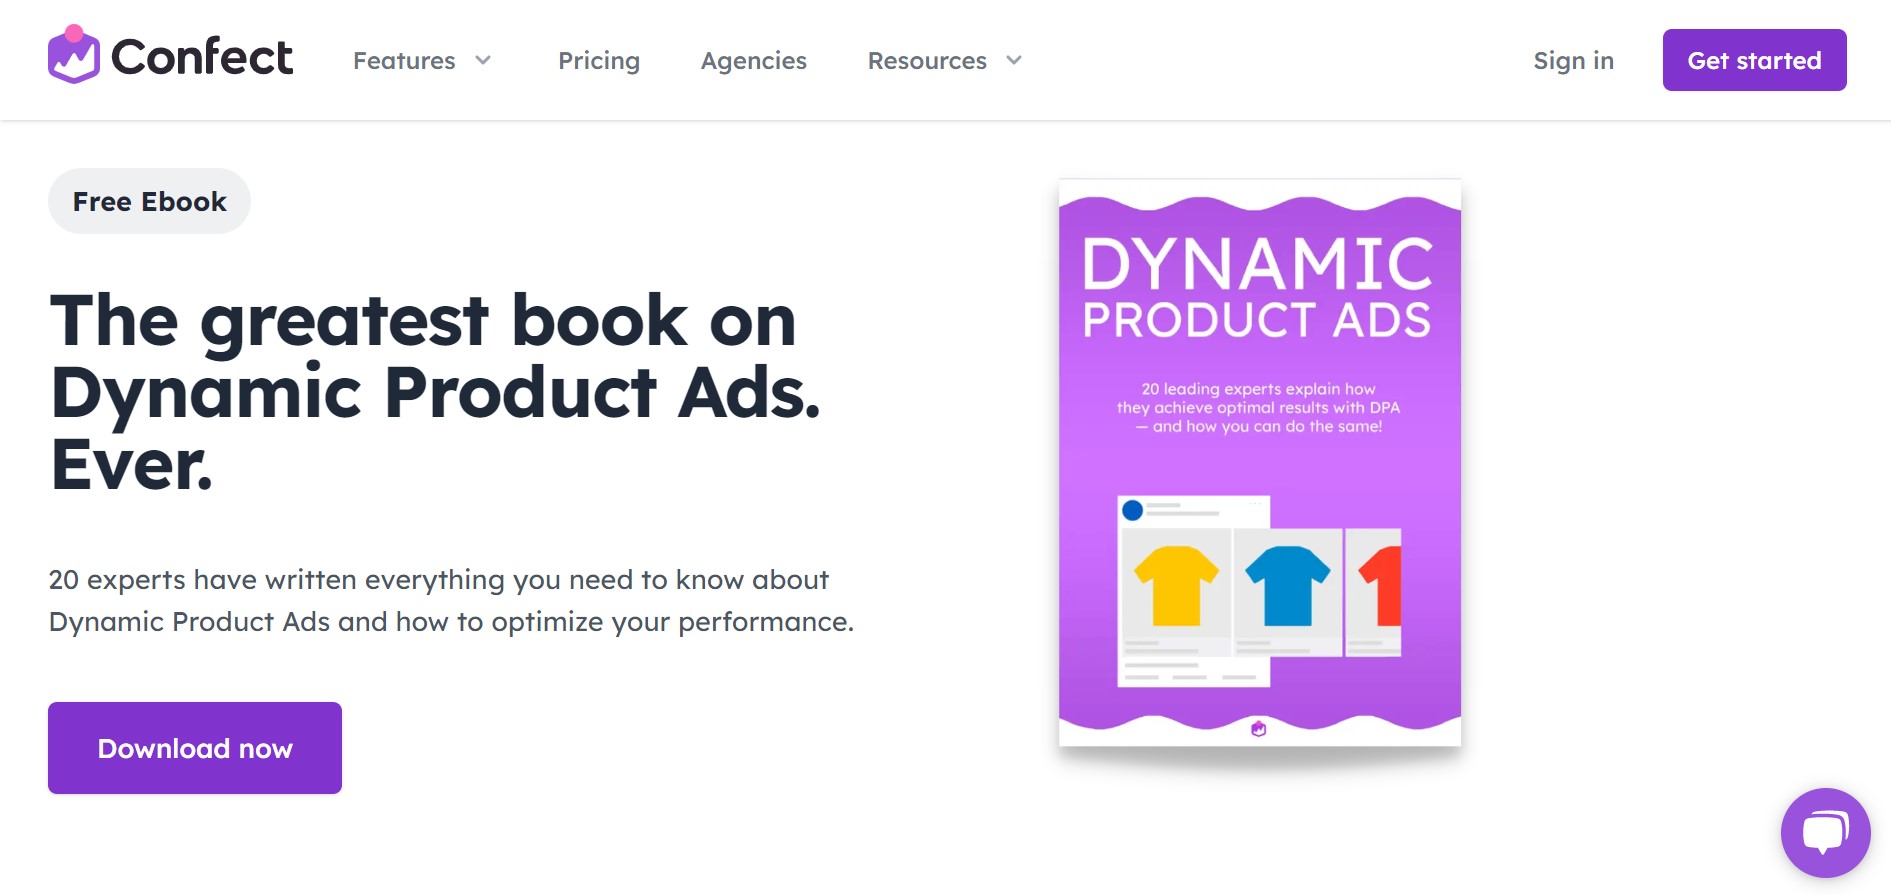Click the Download now button

pyautogui.click(x=195, y=748)
